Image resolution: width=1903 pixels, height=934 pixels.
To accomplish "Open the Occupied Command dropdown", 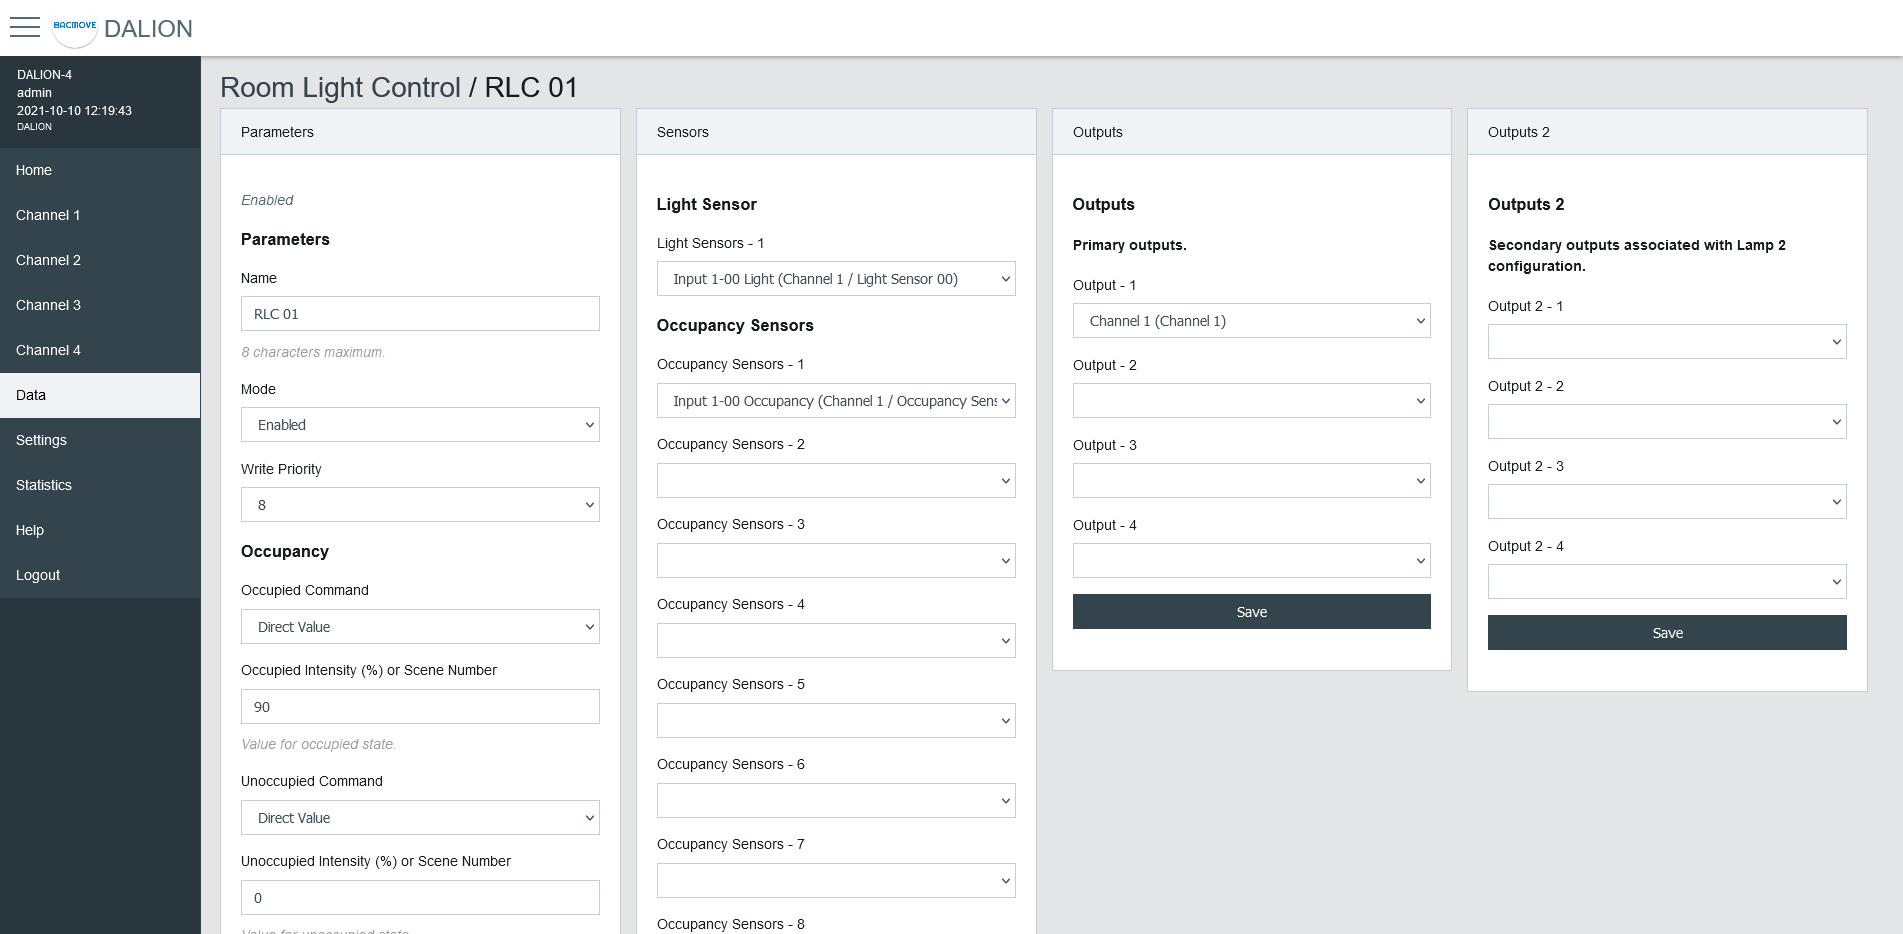I will pyautogui.click(x=419, y=626).
